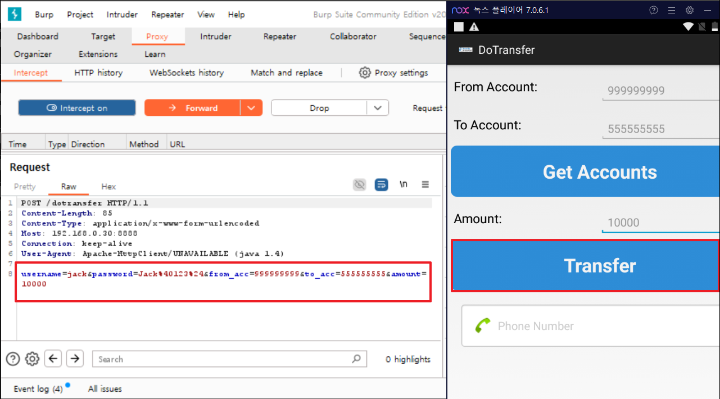Viewport: 720px width, 399px height.
Task: Expand the Drop dropdown arrow
Action: (x=378, y=108)
